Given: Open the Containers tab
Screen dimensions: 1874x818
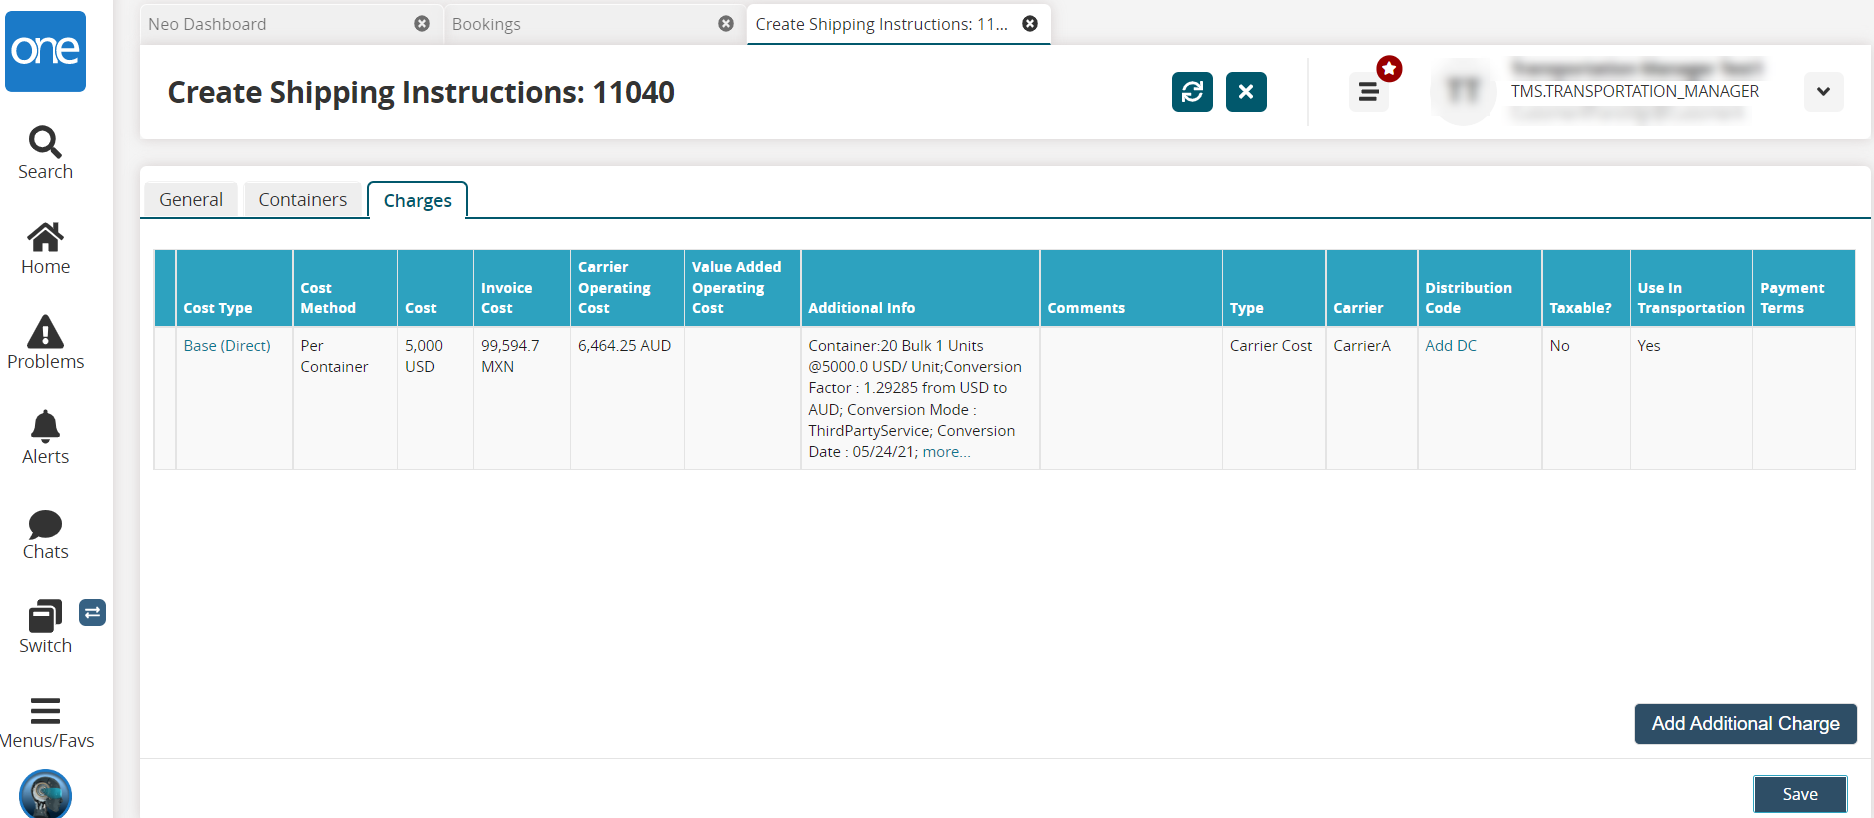Looking at the screenshot, I should click(303, 199).
